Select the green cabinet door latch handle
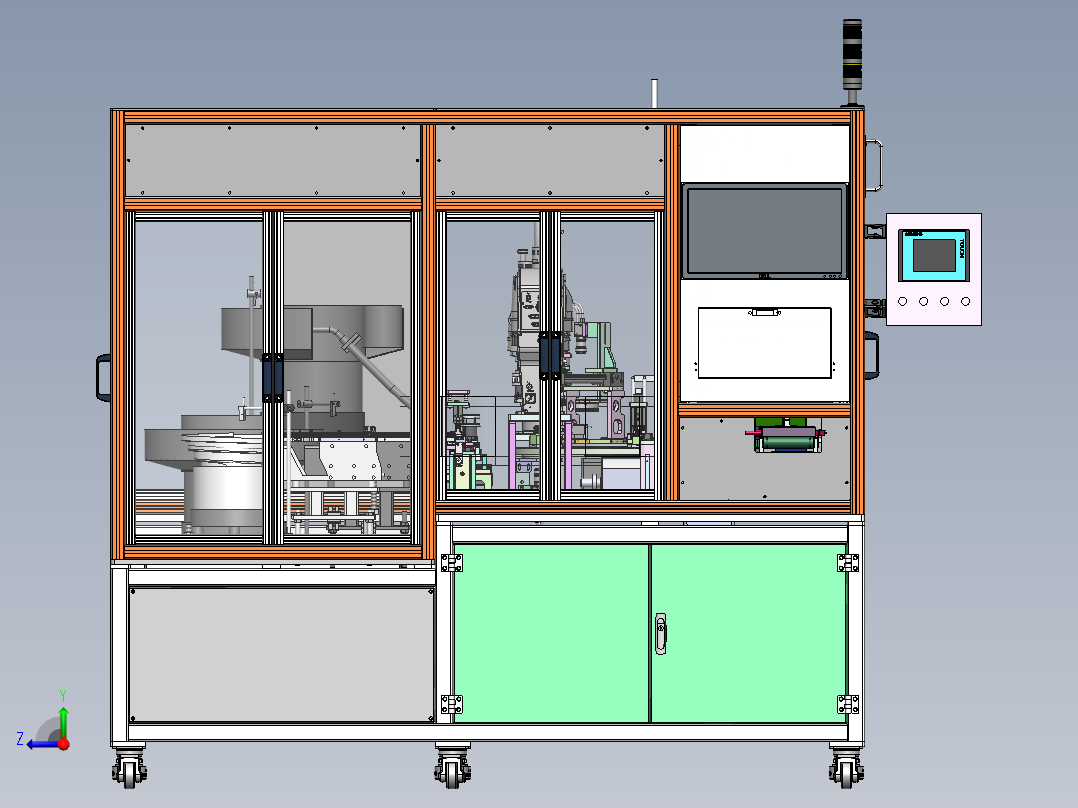Screen dimensions: 1078x808 point(661,633)
